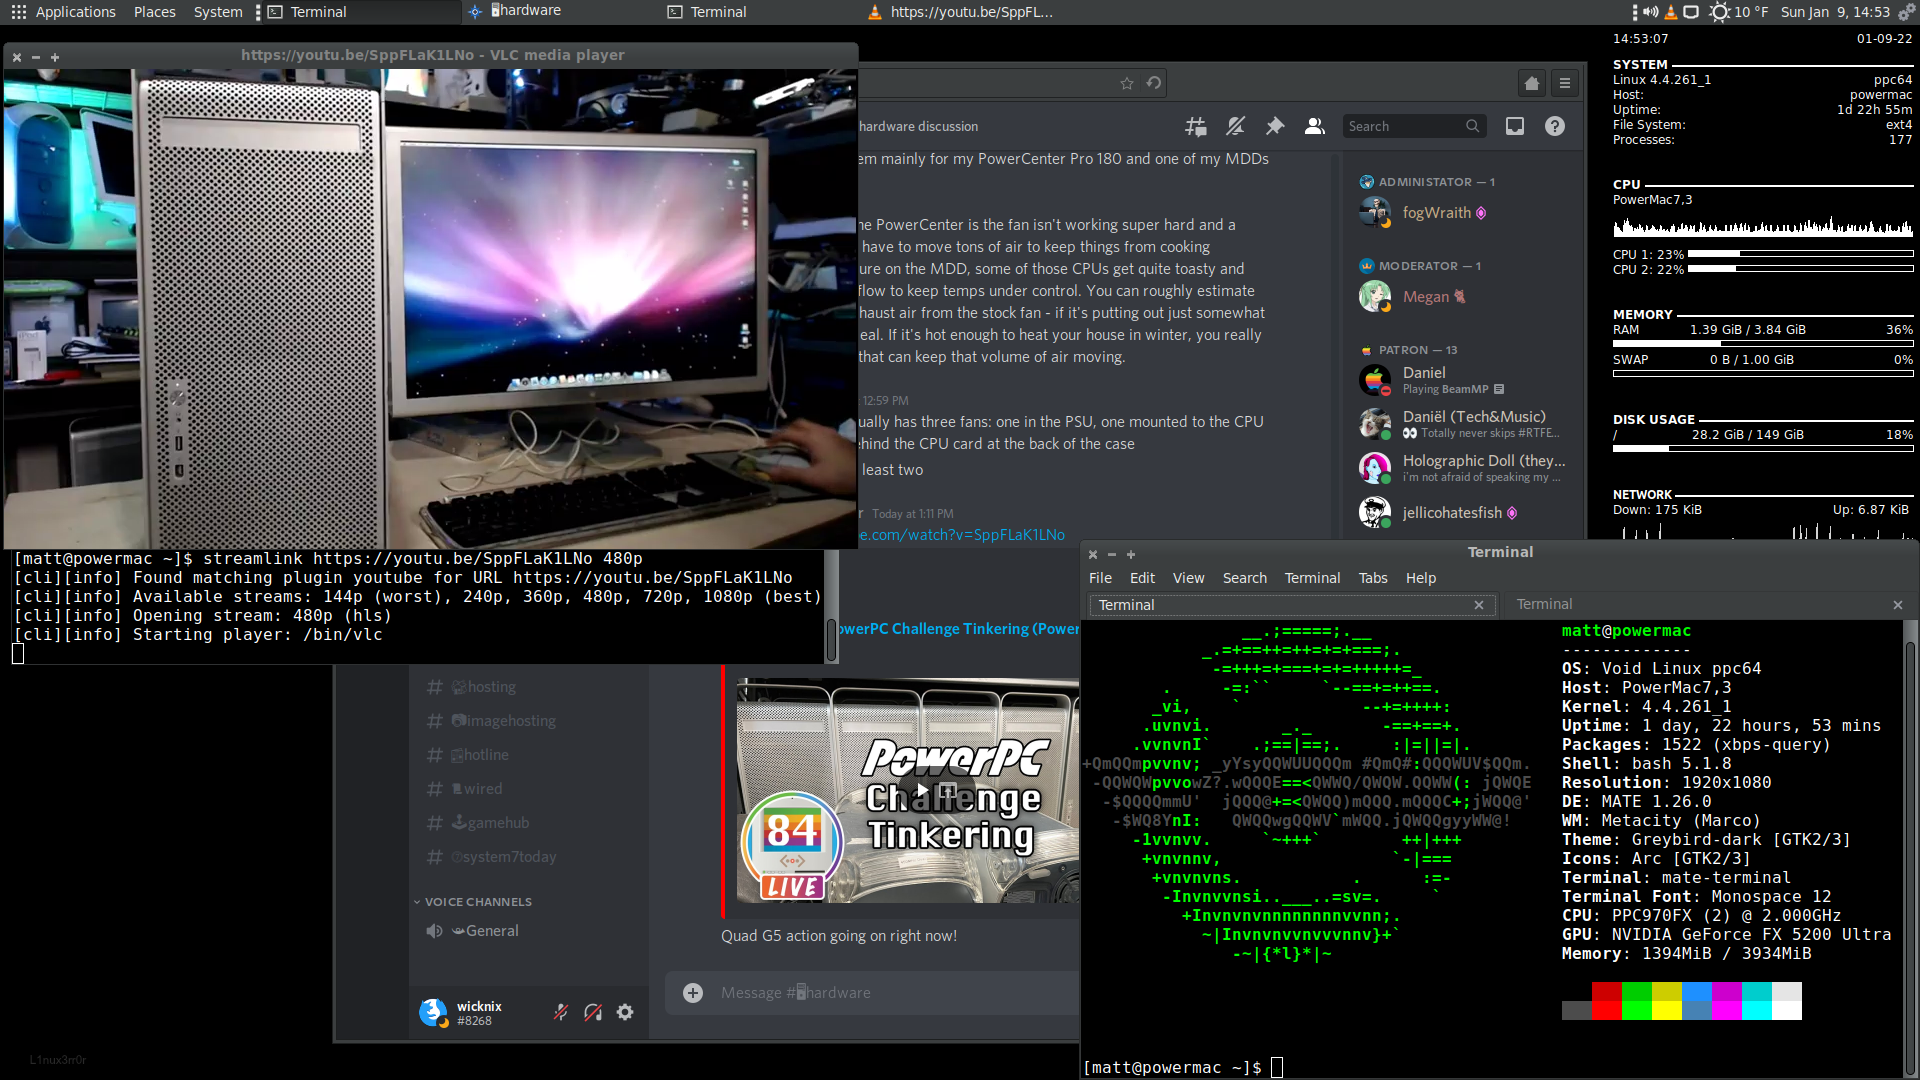Click the VLC video playback area
The image size is (1920, 1080).
coord(430,308)
